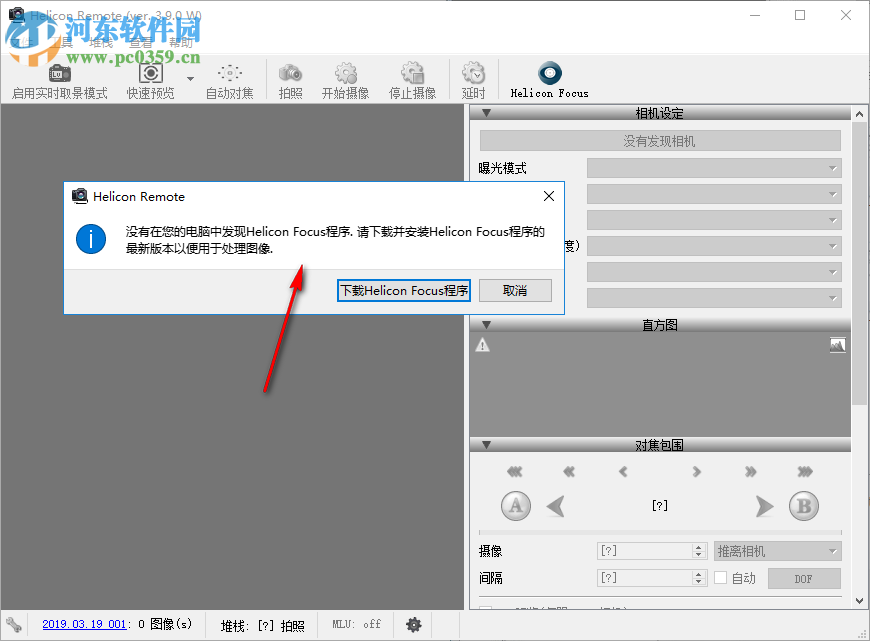The image size is (870, 641).
Task: Click the 延时 time-lapse timer icon
Action: coord(472,73)
